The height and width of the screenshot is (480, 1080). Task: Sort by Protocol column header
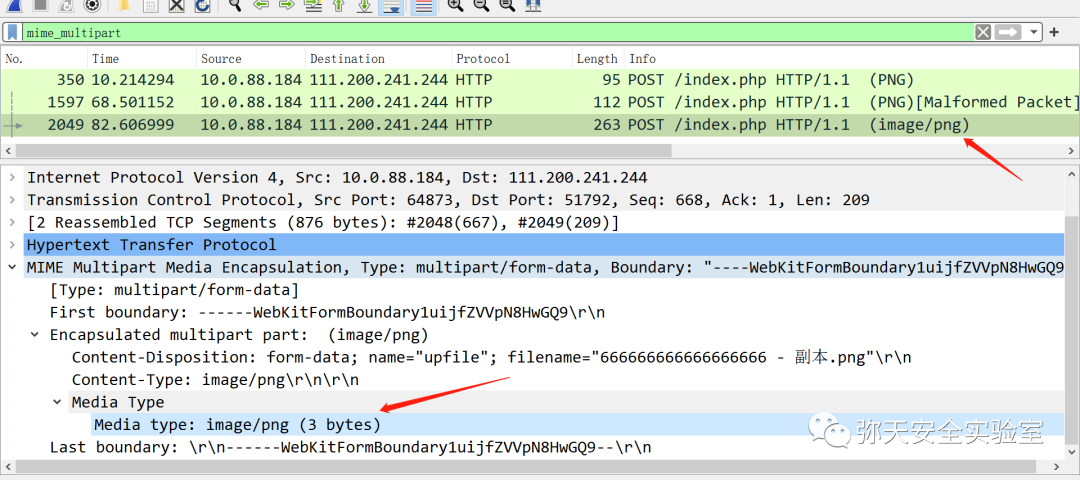point(512,59)
